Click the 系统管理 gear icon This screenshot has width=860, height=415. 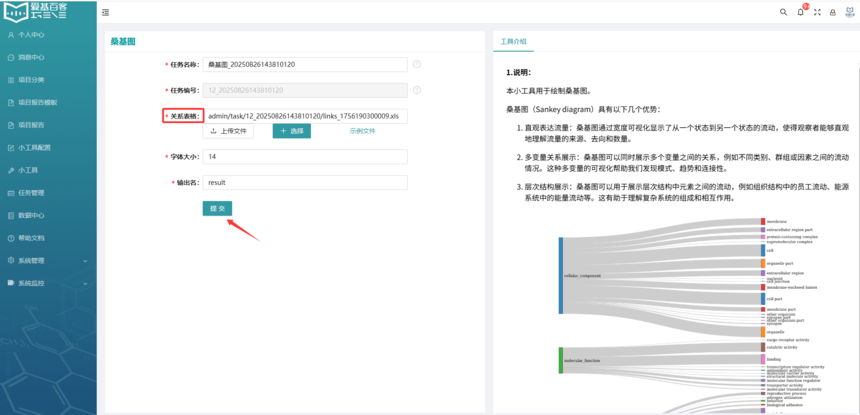[x=11, y=260]
